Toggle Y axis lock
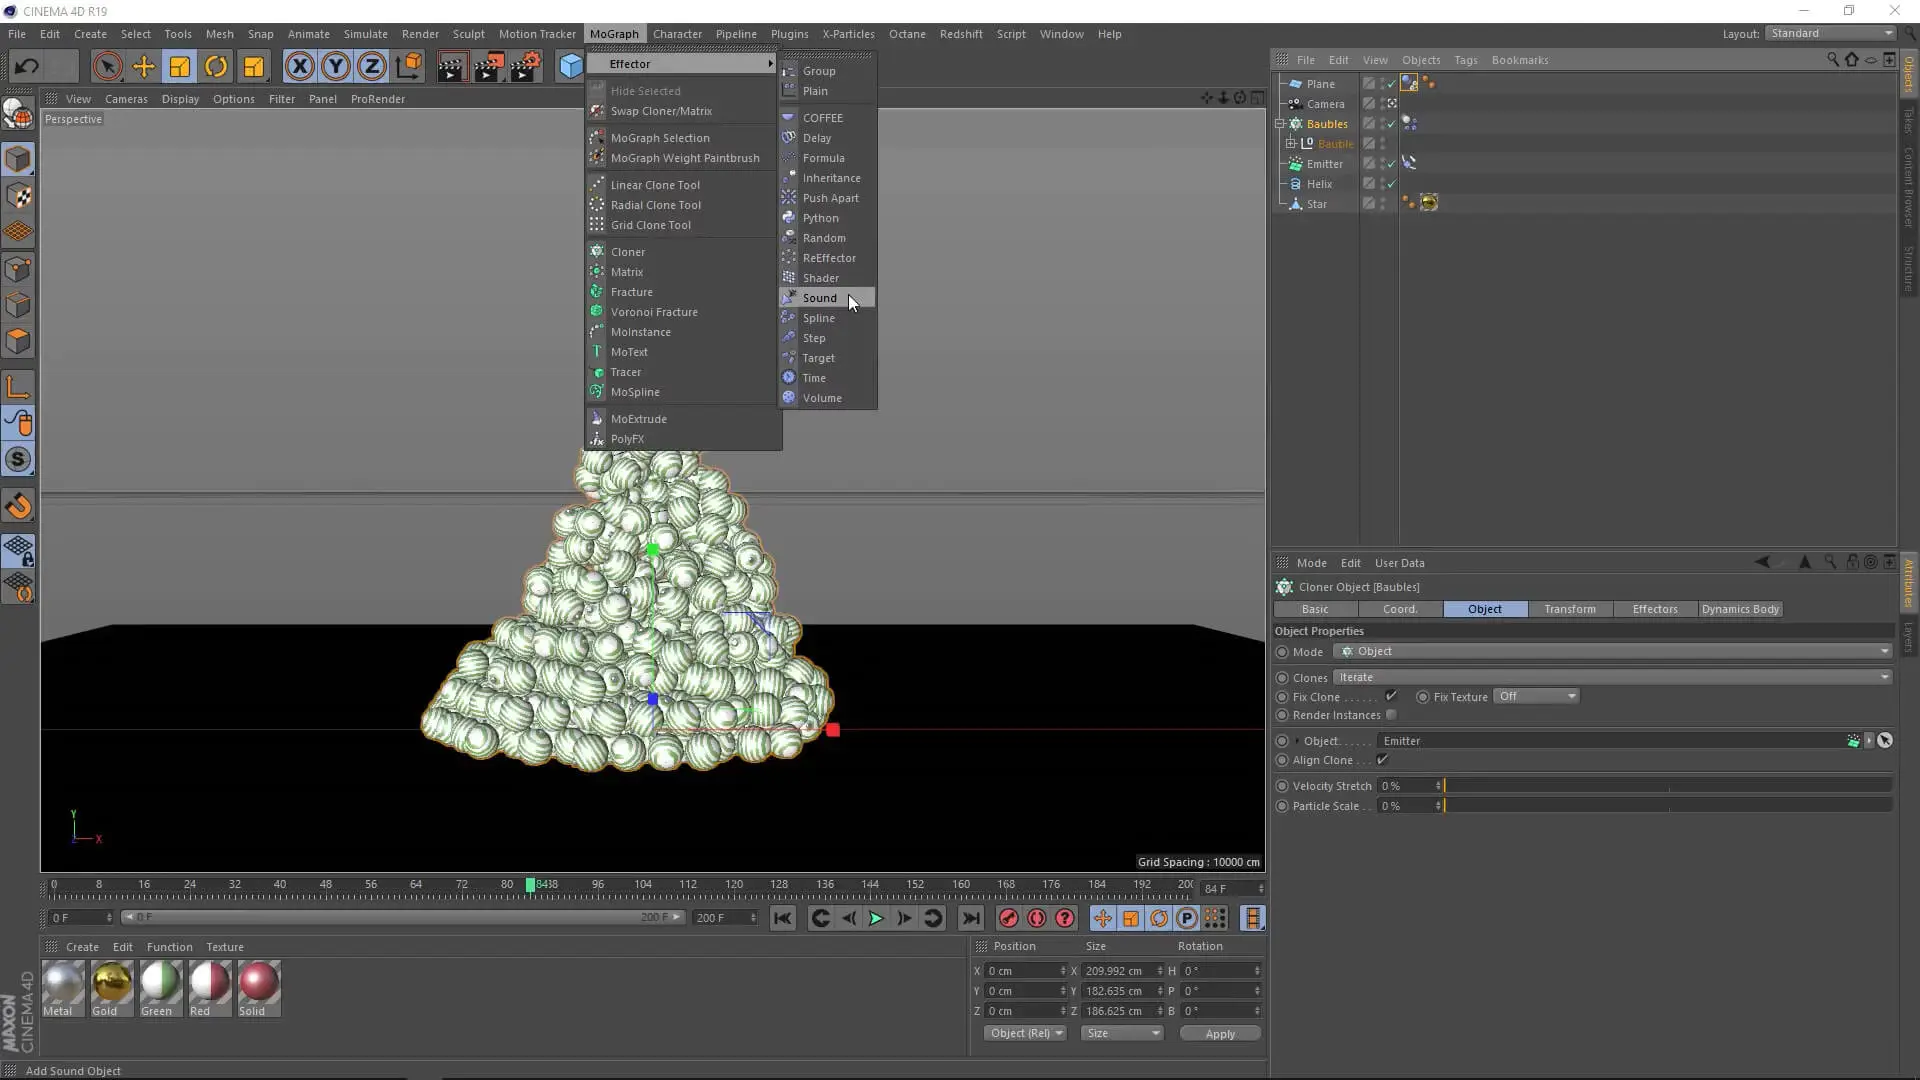1920x1080 pixels. pos(335,67)
